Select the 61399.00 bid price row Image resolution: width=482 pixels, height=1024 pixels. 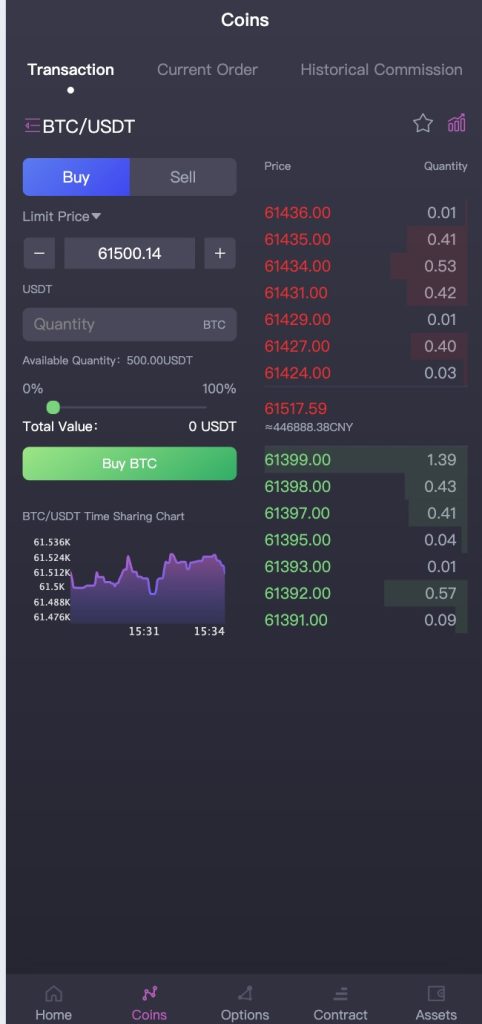[x=366, y=460]
